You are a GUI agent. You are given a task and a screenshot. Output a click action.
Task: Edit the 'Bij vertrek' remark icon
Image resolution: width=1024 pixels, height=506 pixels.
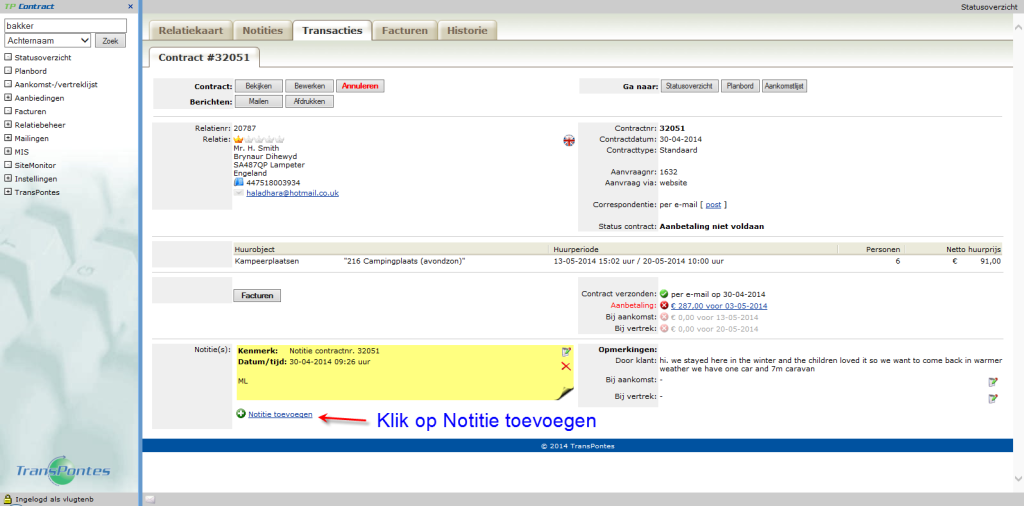[992, 399]
